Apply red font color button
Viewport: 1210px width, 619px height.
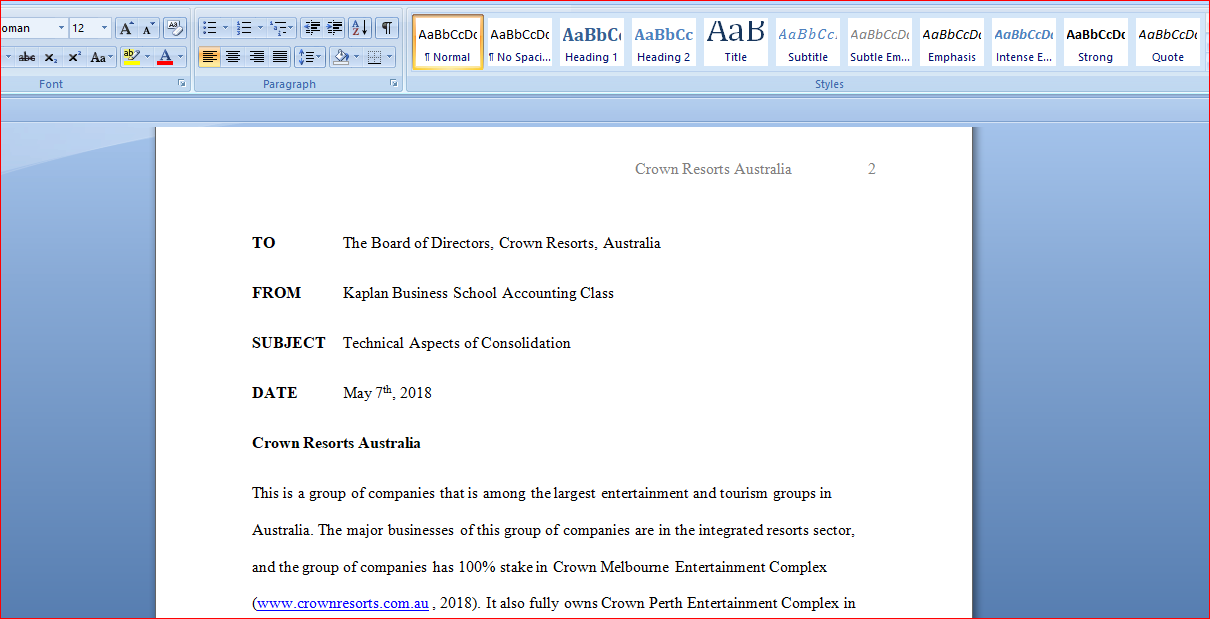165,57
